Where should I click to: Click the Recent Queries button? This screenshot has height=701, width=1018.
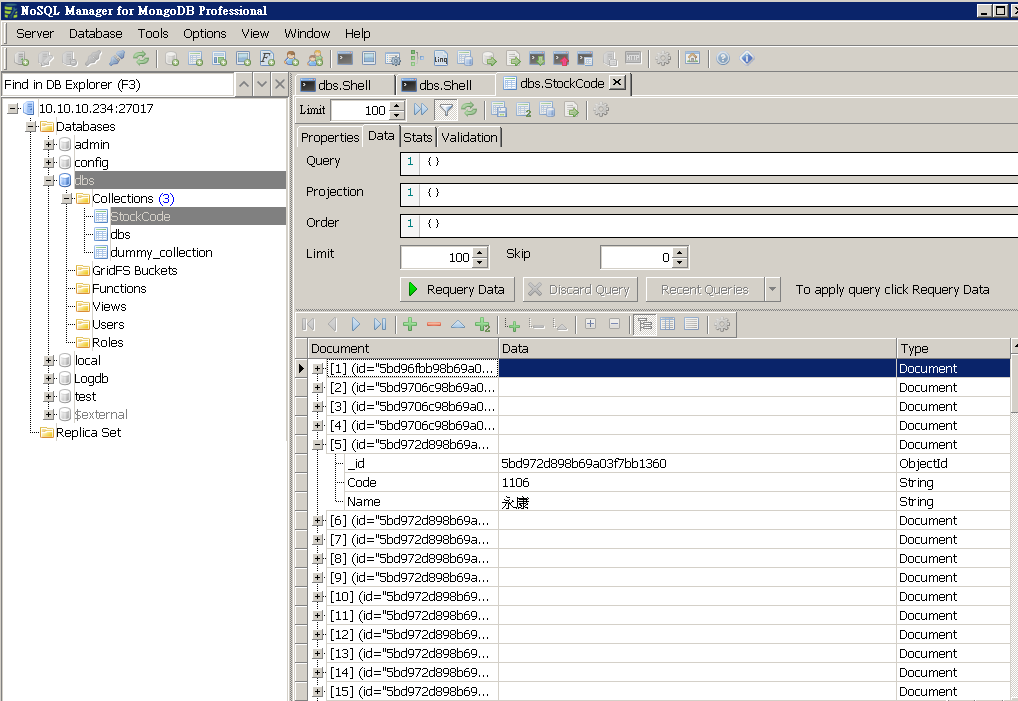(x=705, y=289)
